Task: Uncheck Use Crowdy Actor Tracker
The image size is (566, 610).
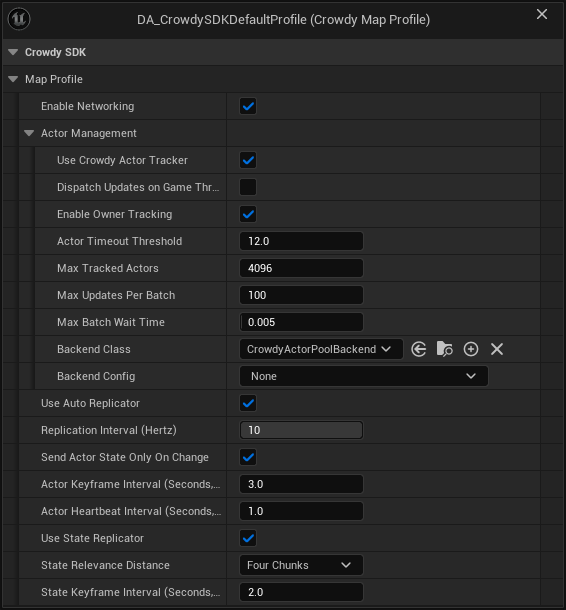Action: tap(248, 160)
